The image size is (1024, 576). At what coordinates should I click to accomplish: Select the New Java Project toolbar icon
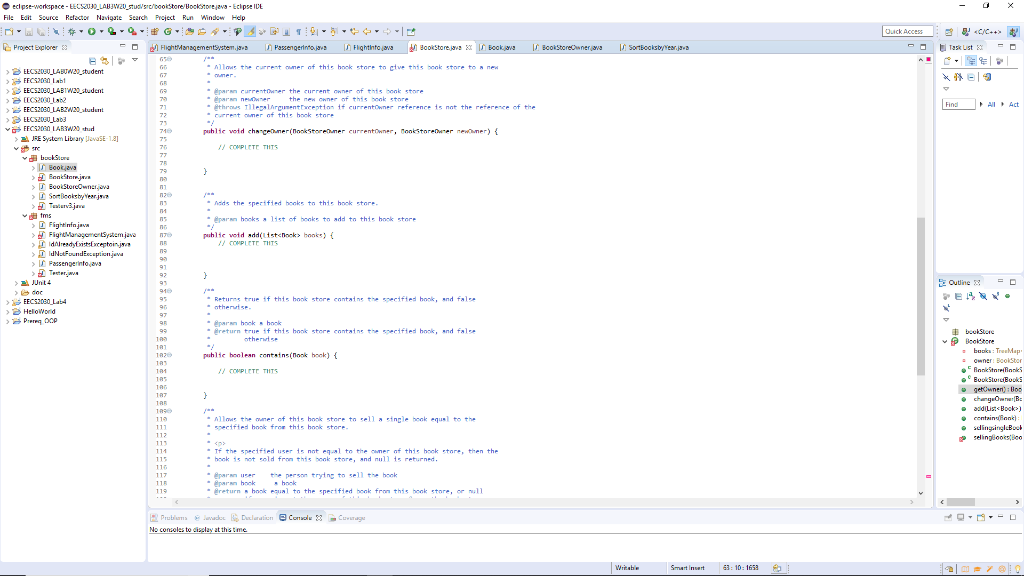pyautogui.click(x=155, y=33)
